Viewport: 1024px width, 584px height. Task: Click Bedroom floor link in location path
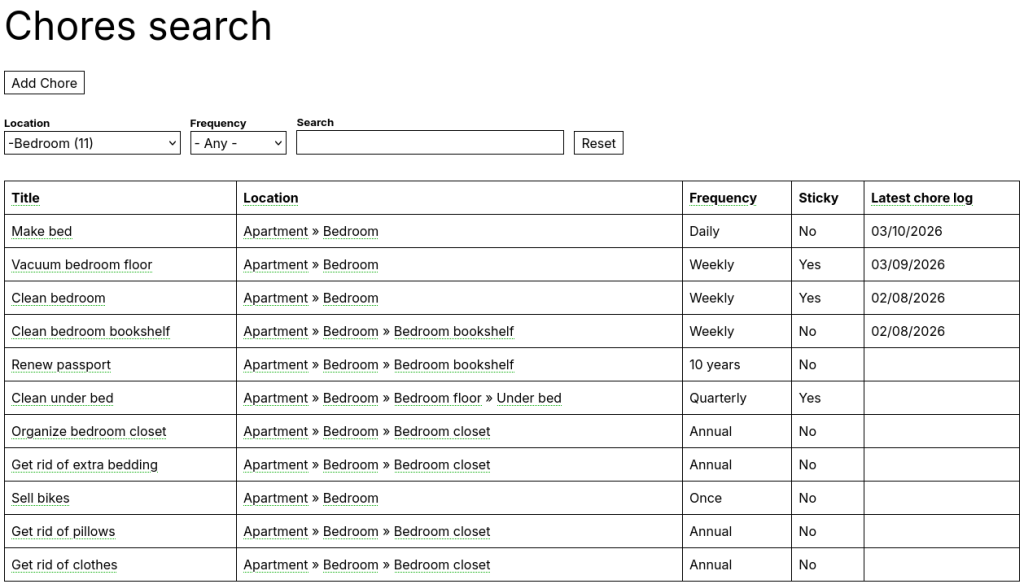pyautogui.click(x=437, y=398)
